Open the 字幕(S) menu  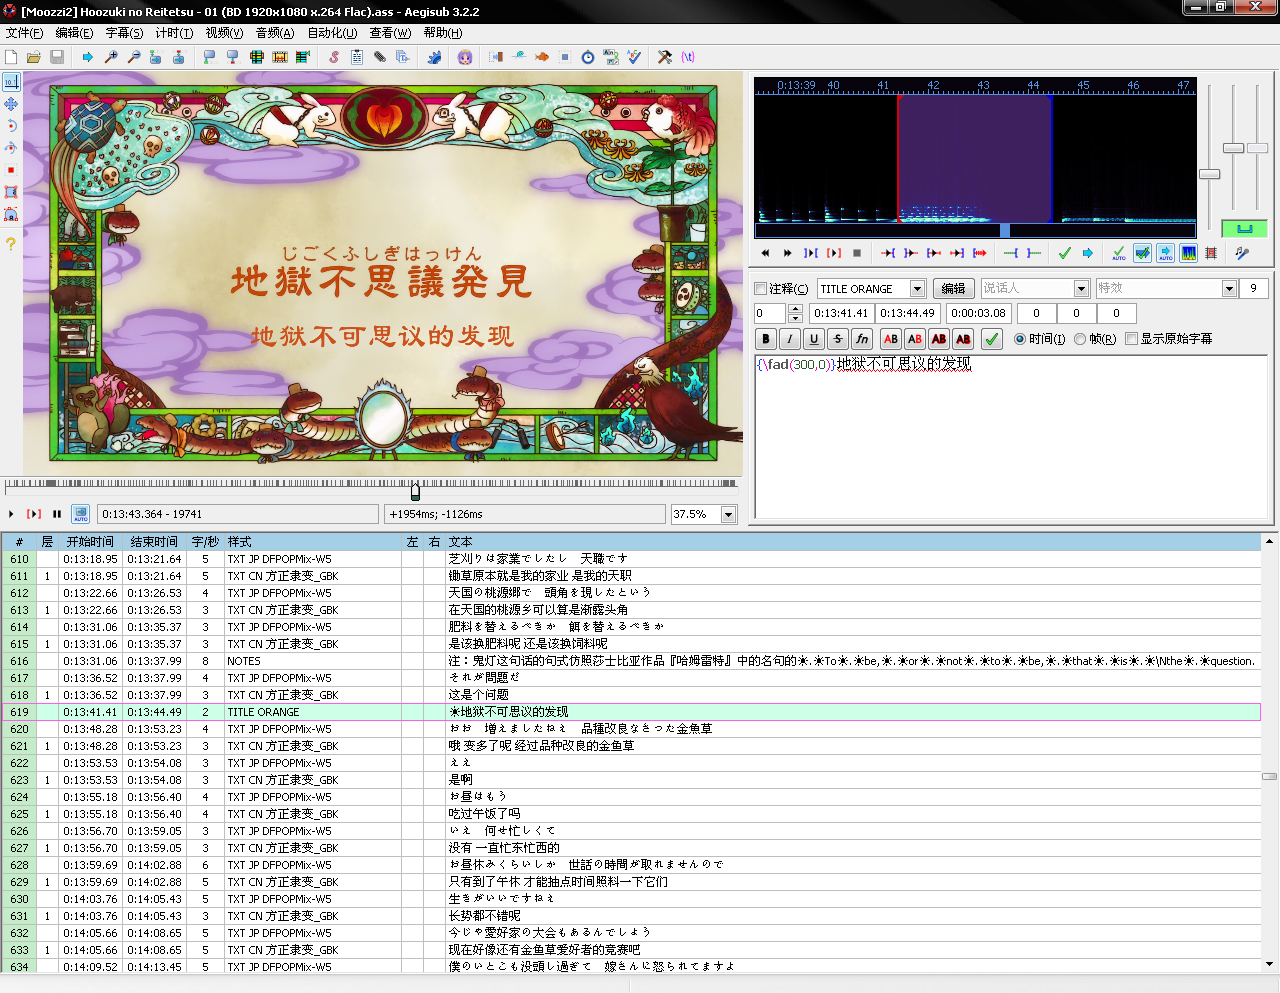[x=124, y=33]
